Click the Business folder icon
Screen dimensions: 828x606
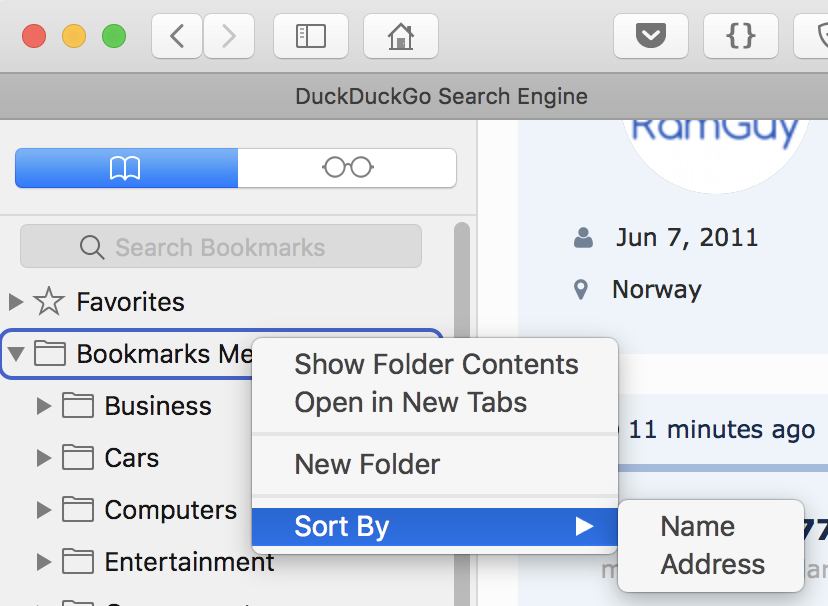click(x=76, y=406)
